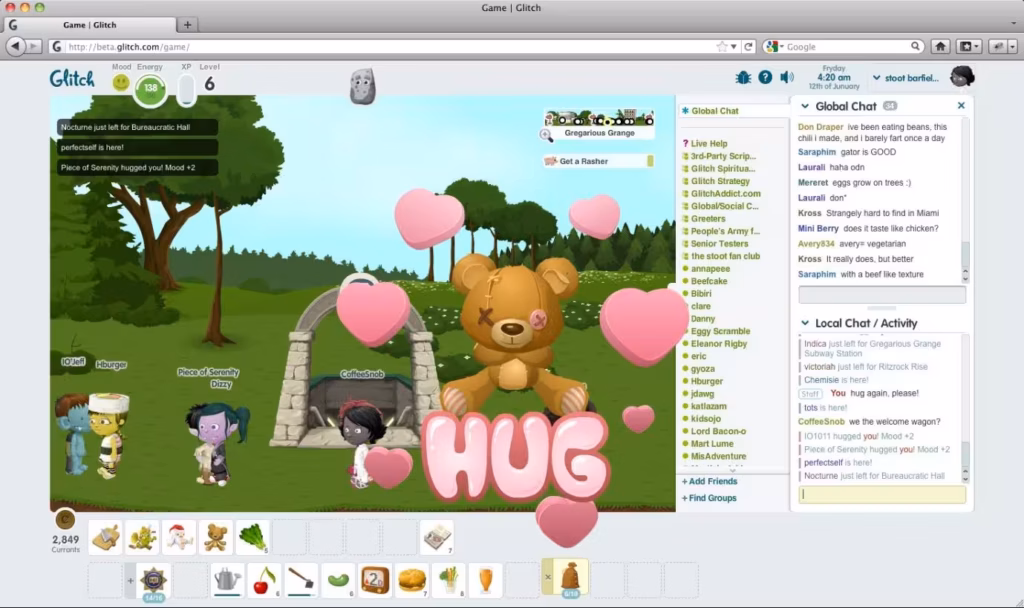Reload the page in browser
The image size is (1024, 608).
point(748,47)
